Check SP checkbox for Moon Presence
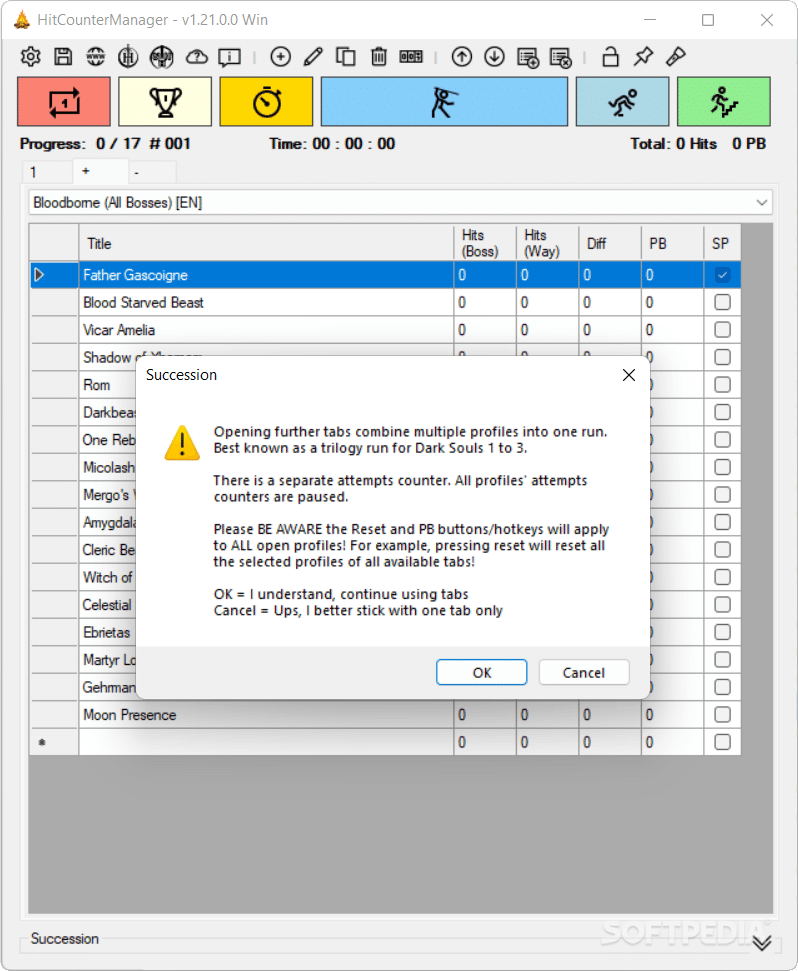Screen dimensions: 798x971 [722, 715]
